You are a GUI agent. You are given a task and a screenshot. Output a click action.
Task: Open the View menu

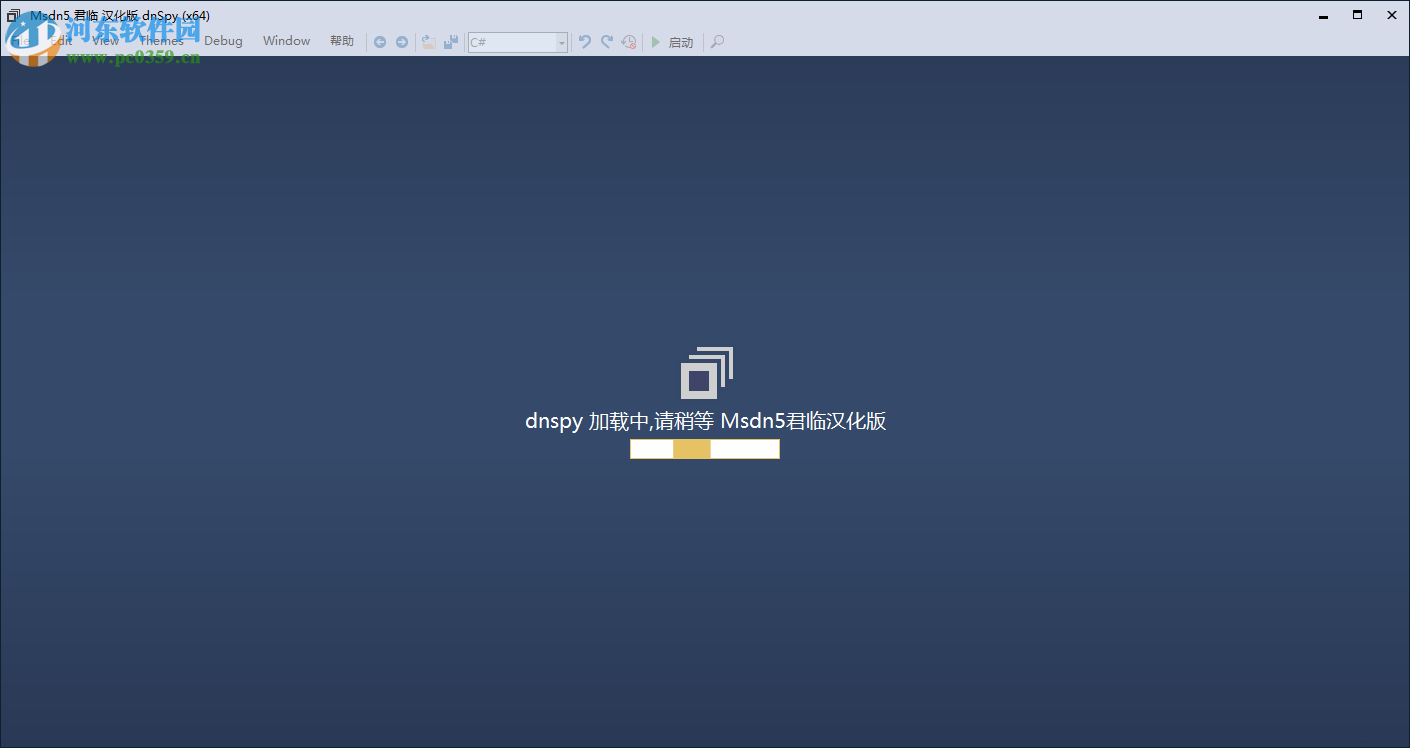tap(104, 41)
